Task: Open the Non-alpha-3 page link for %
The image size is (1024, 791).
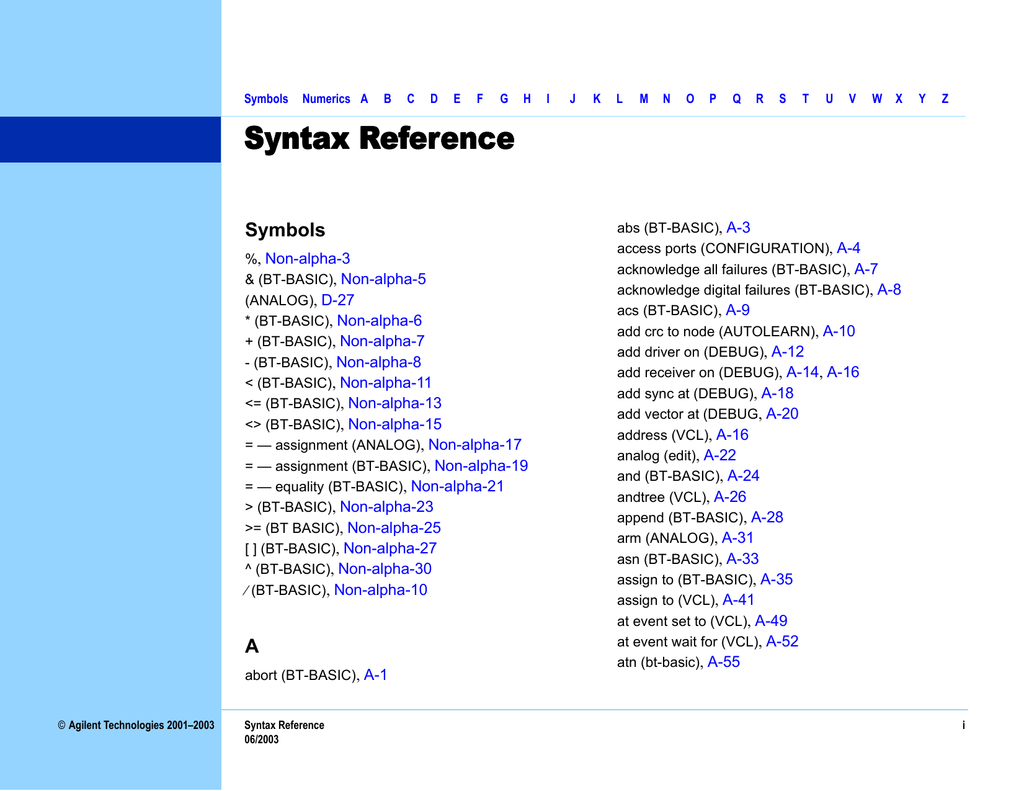Action: click(307, 258)
